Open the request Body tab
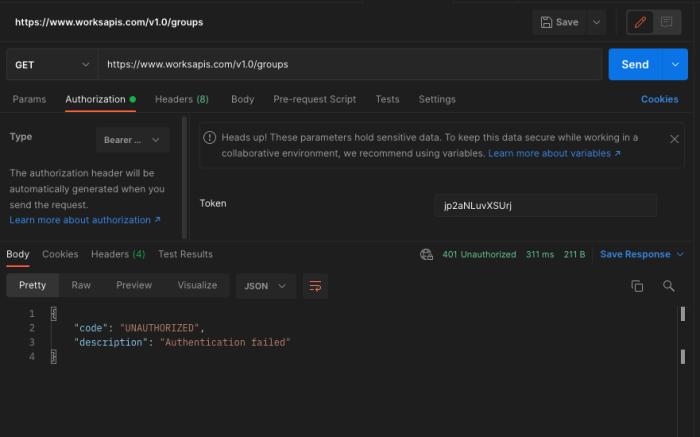This screenshot has height=437, width=700. [x=242, y=99]
